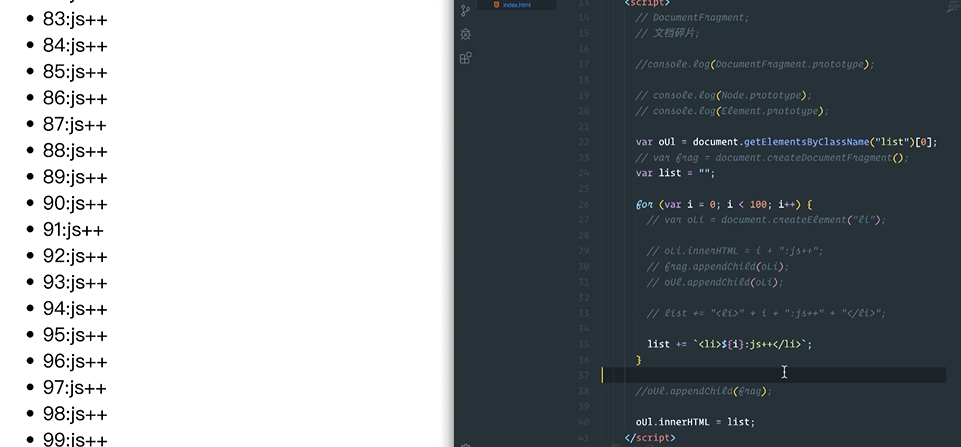Screen dimensions: 961x447
Task: Click list item 93:js++
Action: coord(75,283)
